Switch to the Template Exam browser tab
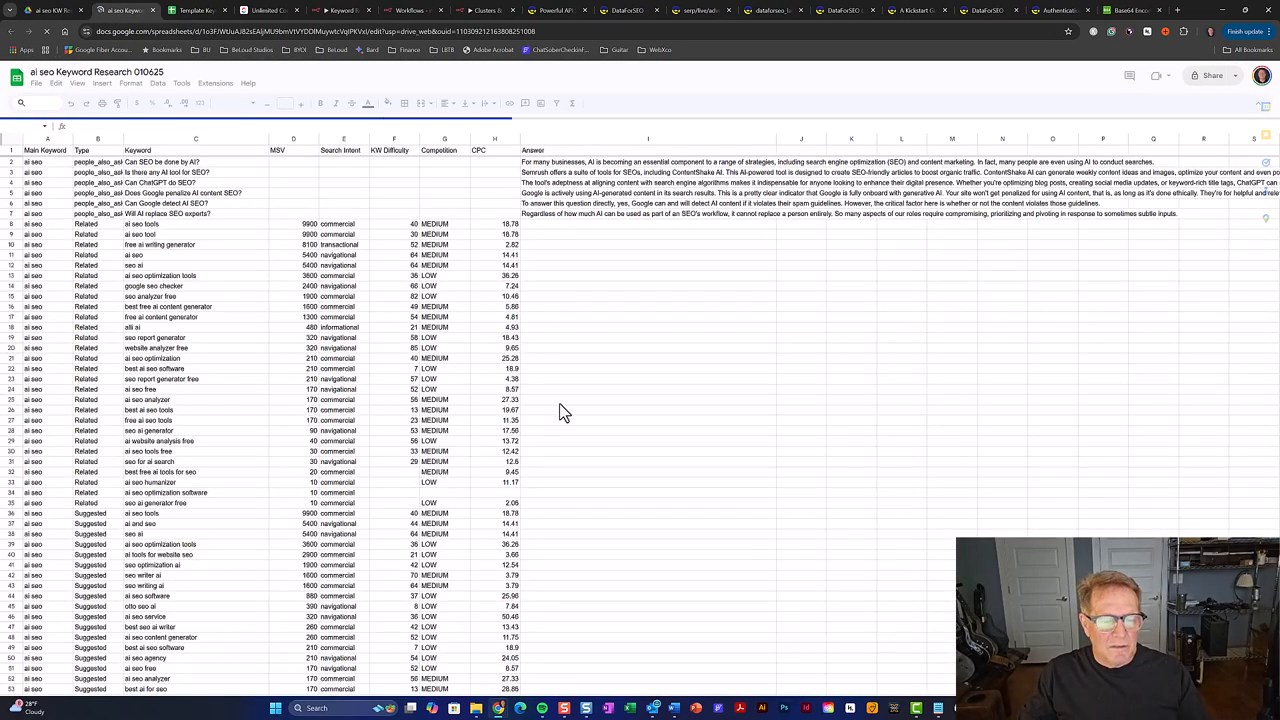The height and width of the screenshot is (720, 1280). (x=197, y=10)
